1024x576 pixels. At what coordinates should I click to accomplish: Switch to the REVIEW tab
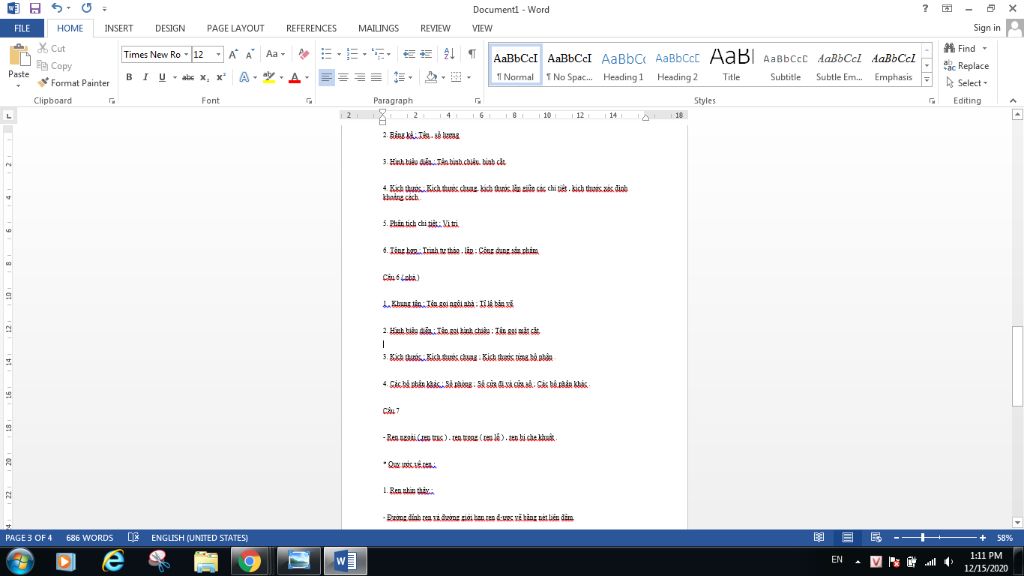pos(435,28)
